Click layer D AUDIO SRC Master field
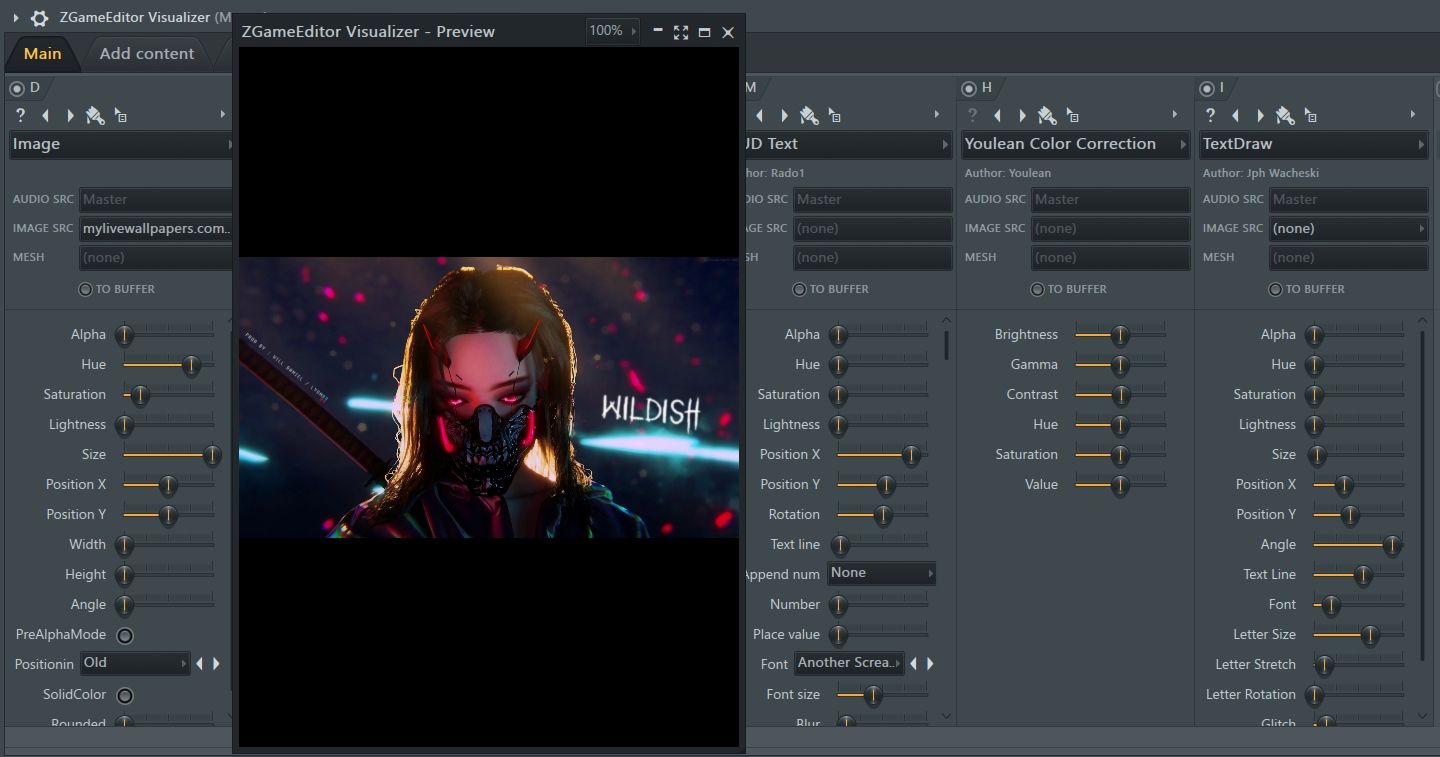 click(x=156, y=199)
